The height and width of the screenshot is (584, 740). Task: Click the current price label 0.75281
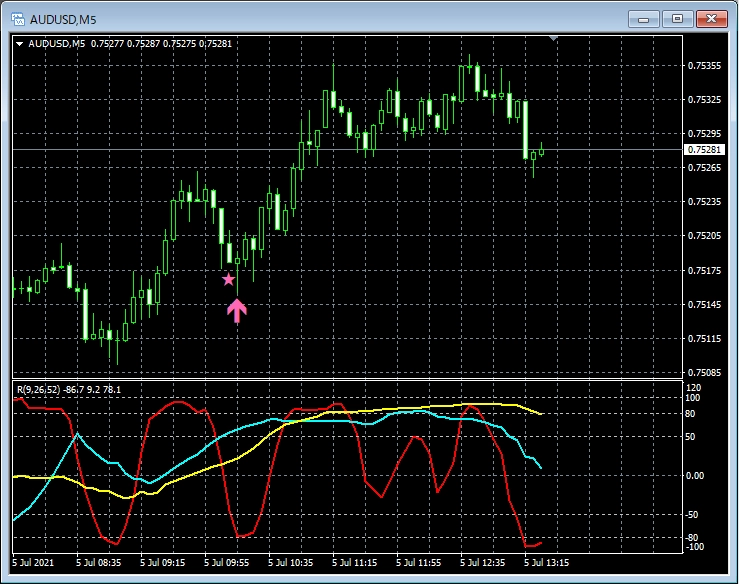click(x=704, y=150)
